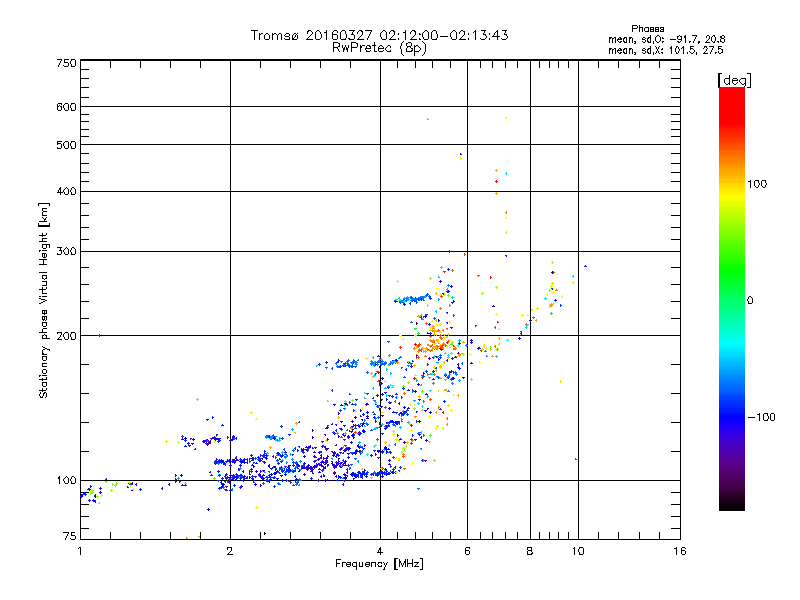Click the "6" frequency tick label

coord(467,551)
